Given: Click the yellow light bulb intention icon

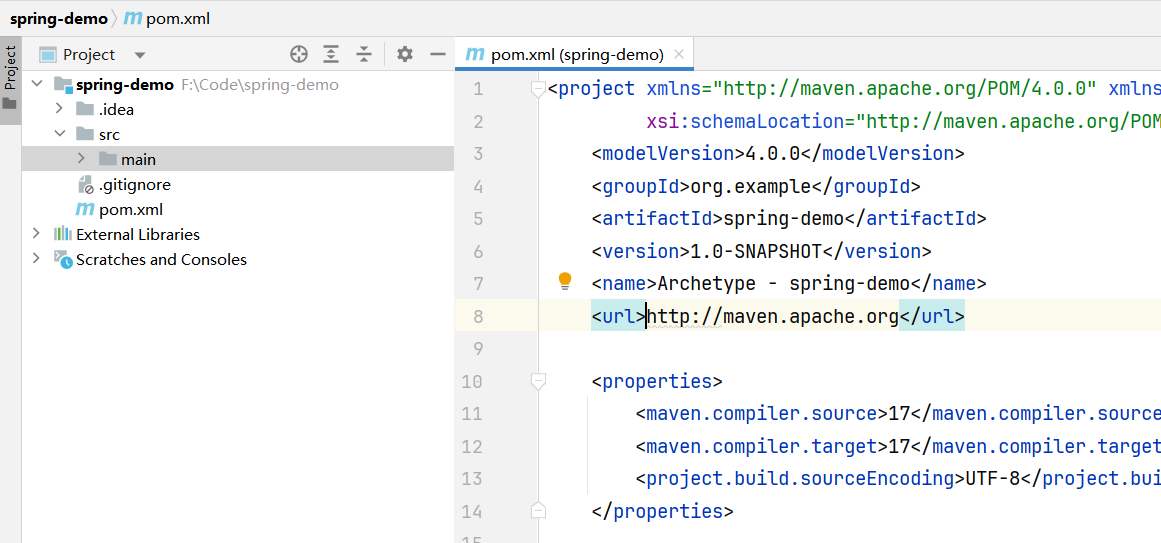Looking at the screenshot, I should pyautogui.click(x=565, y=281).
